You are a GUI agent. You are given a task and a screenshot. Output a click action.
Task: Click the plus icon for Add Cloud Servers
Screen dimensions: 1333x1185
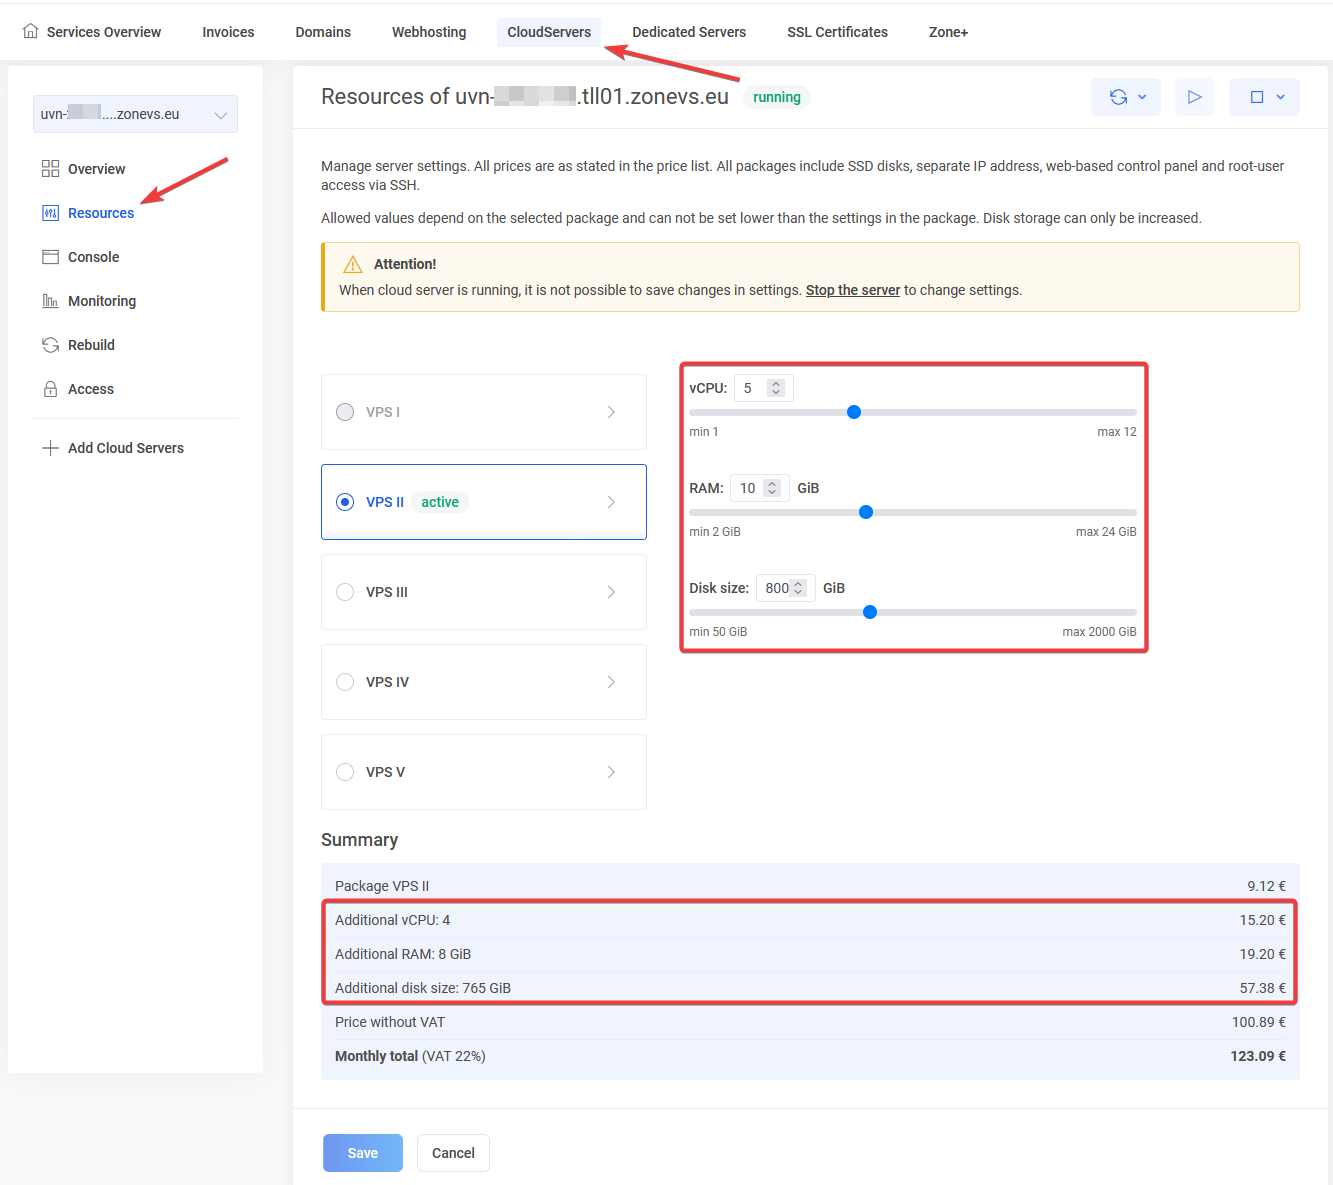[x=50, y=448]
